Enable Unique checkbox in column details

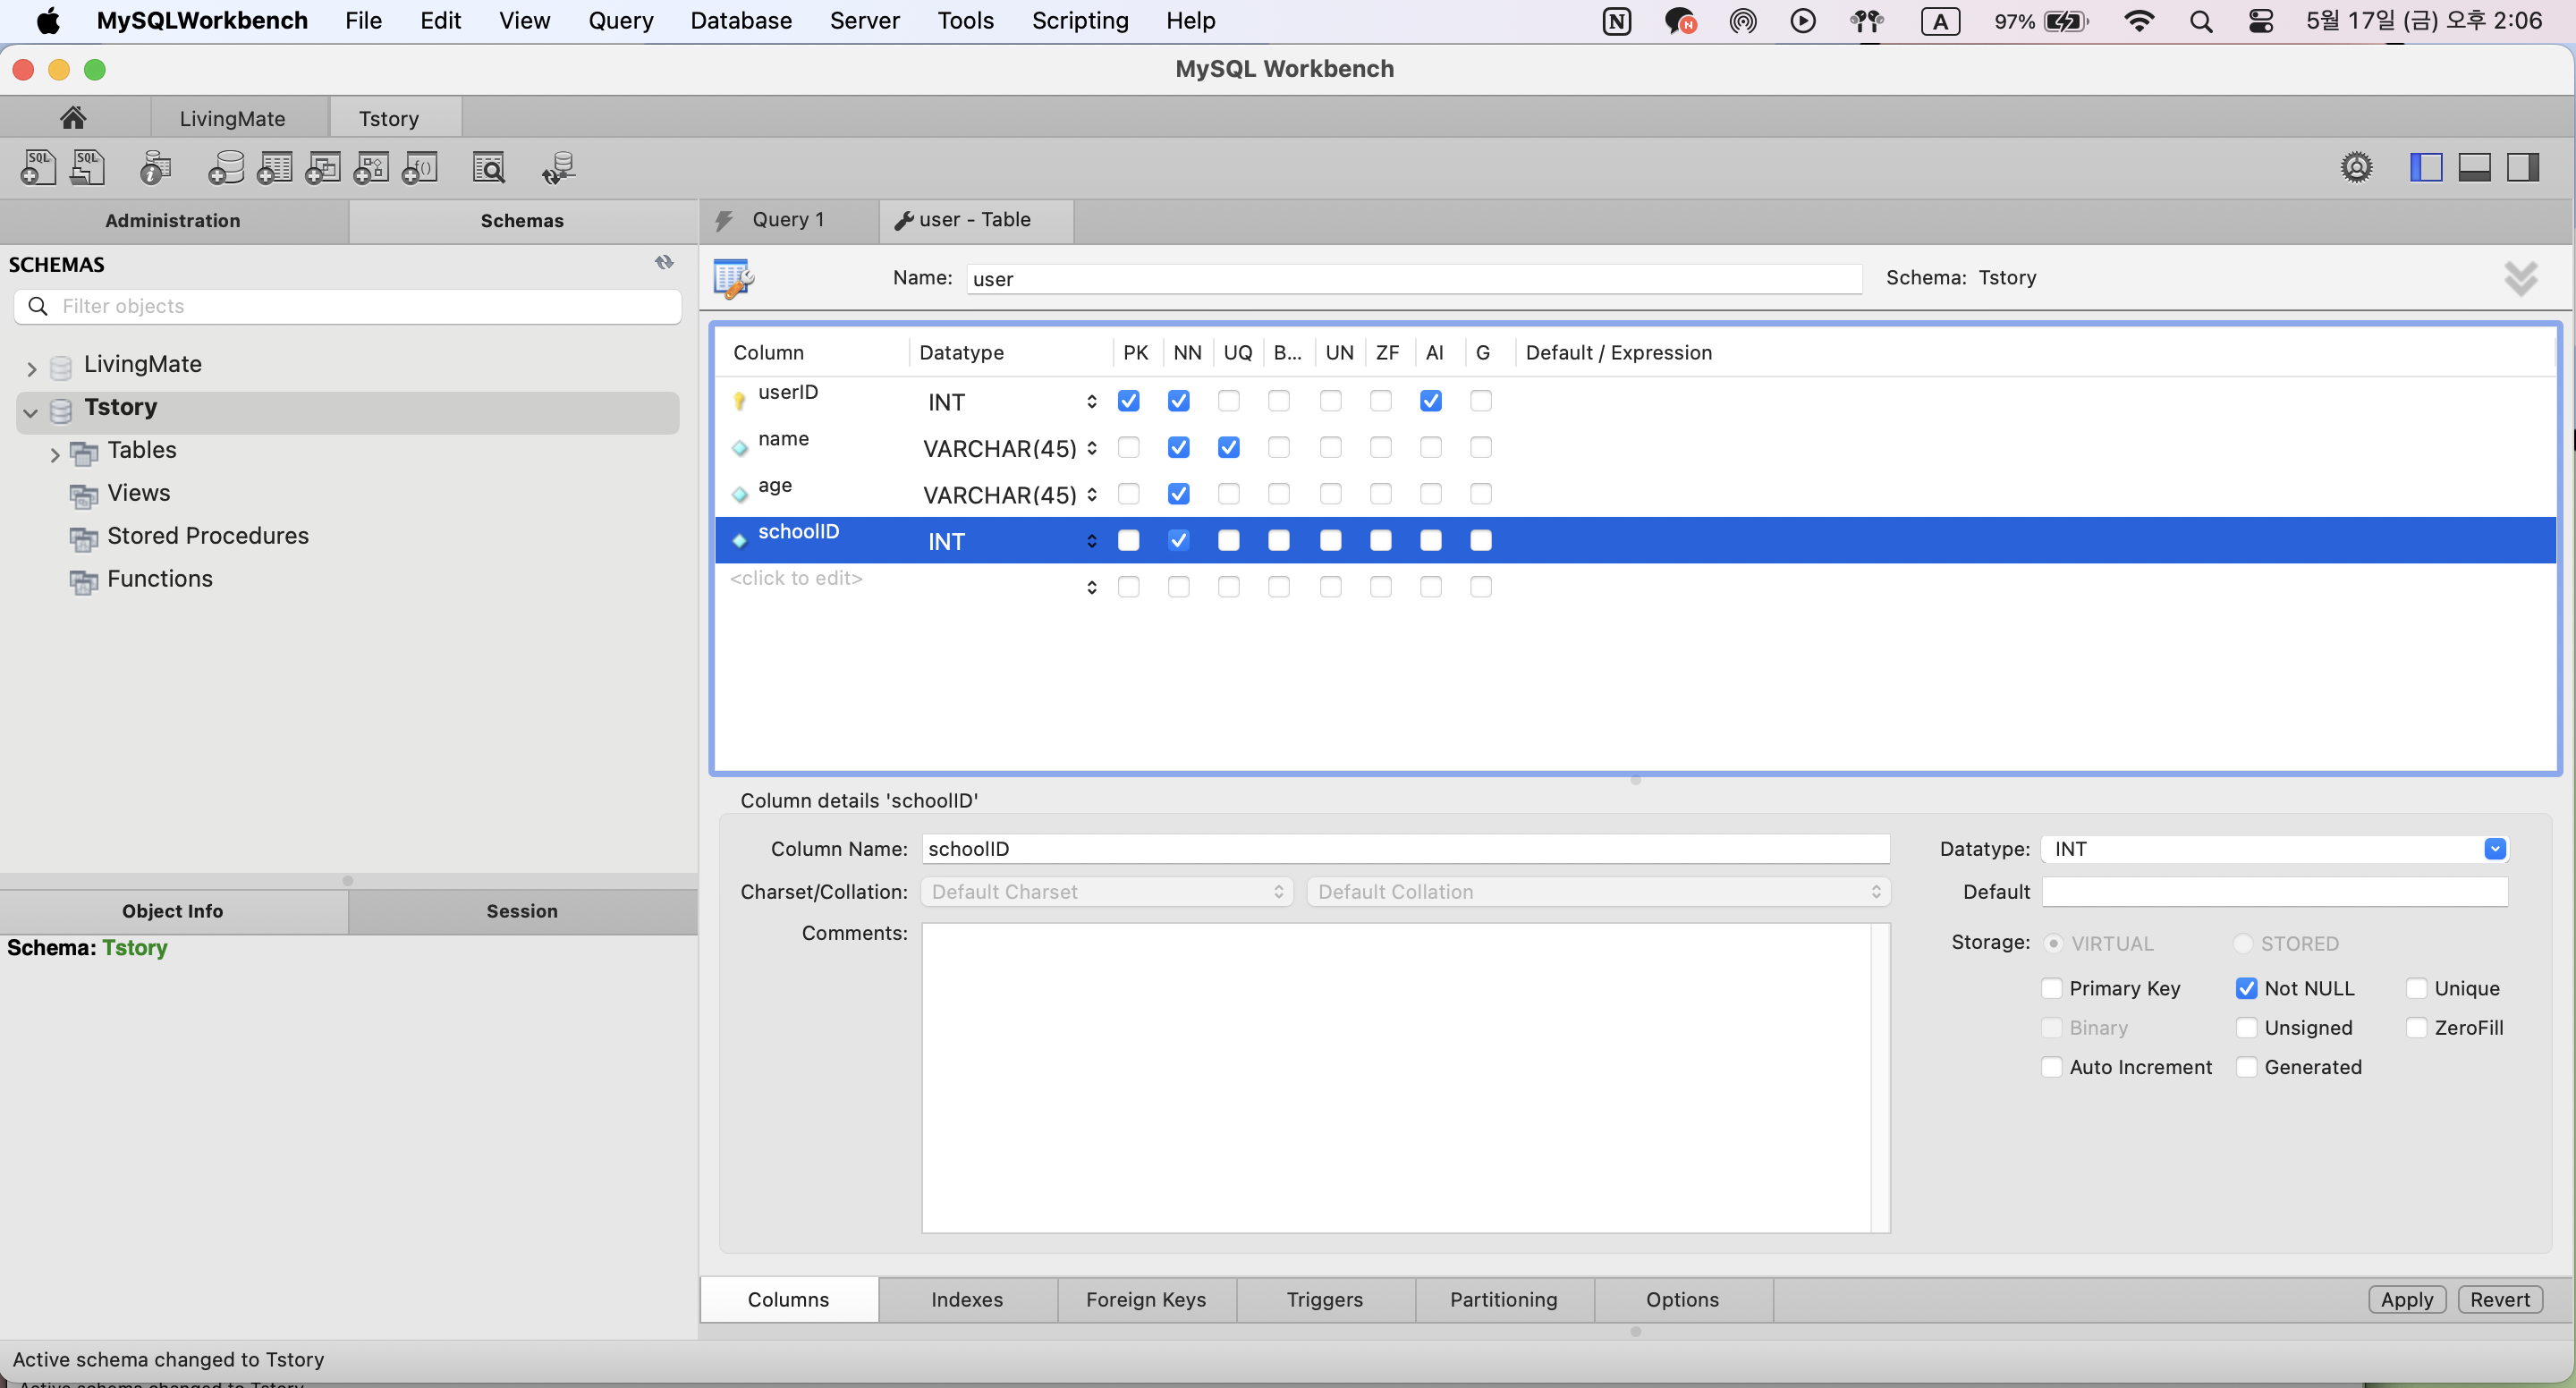[2416, 988]
